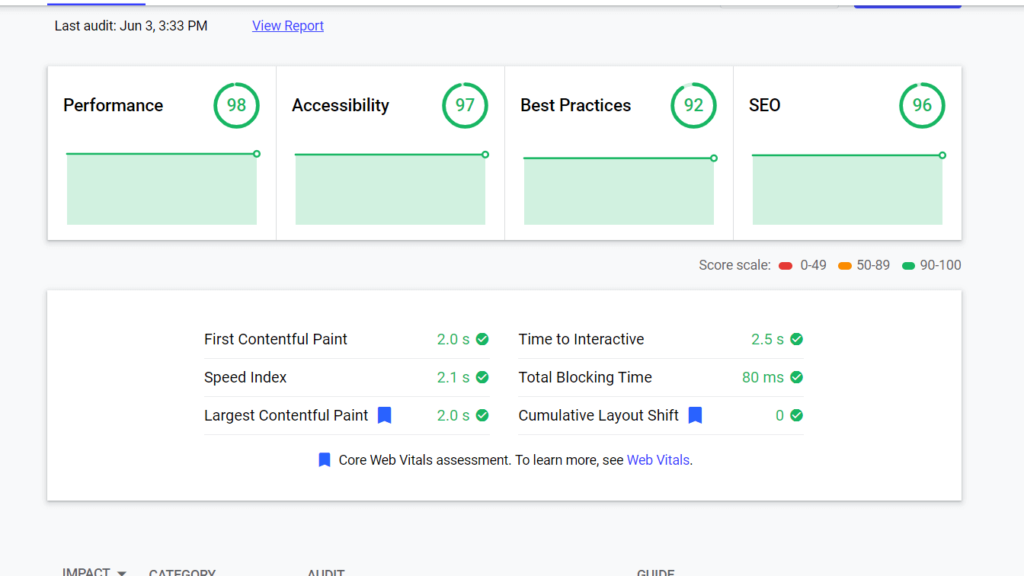This screenshot has height=576, width=1024.
Task: Click the AUDIT column header
Action: tap(326, 573)
